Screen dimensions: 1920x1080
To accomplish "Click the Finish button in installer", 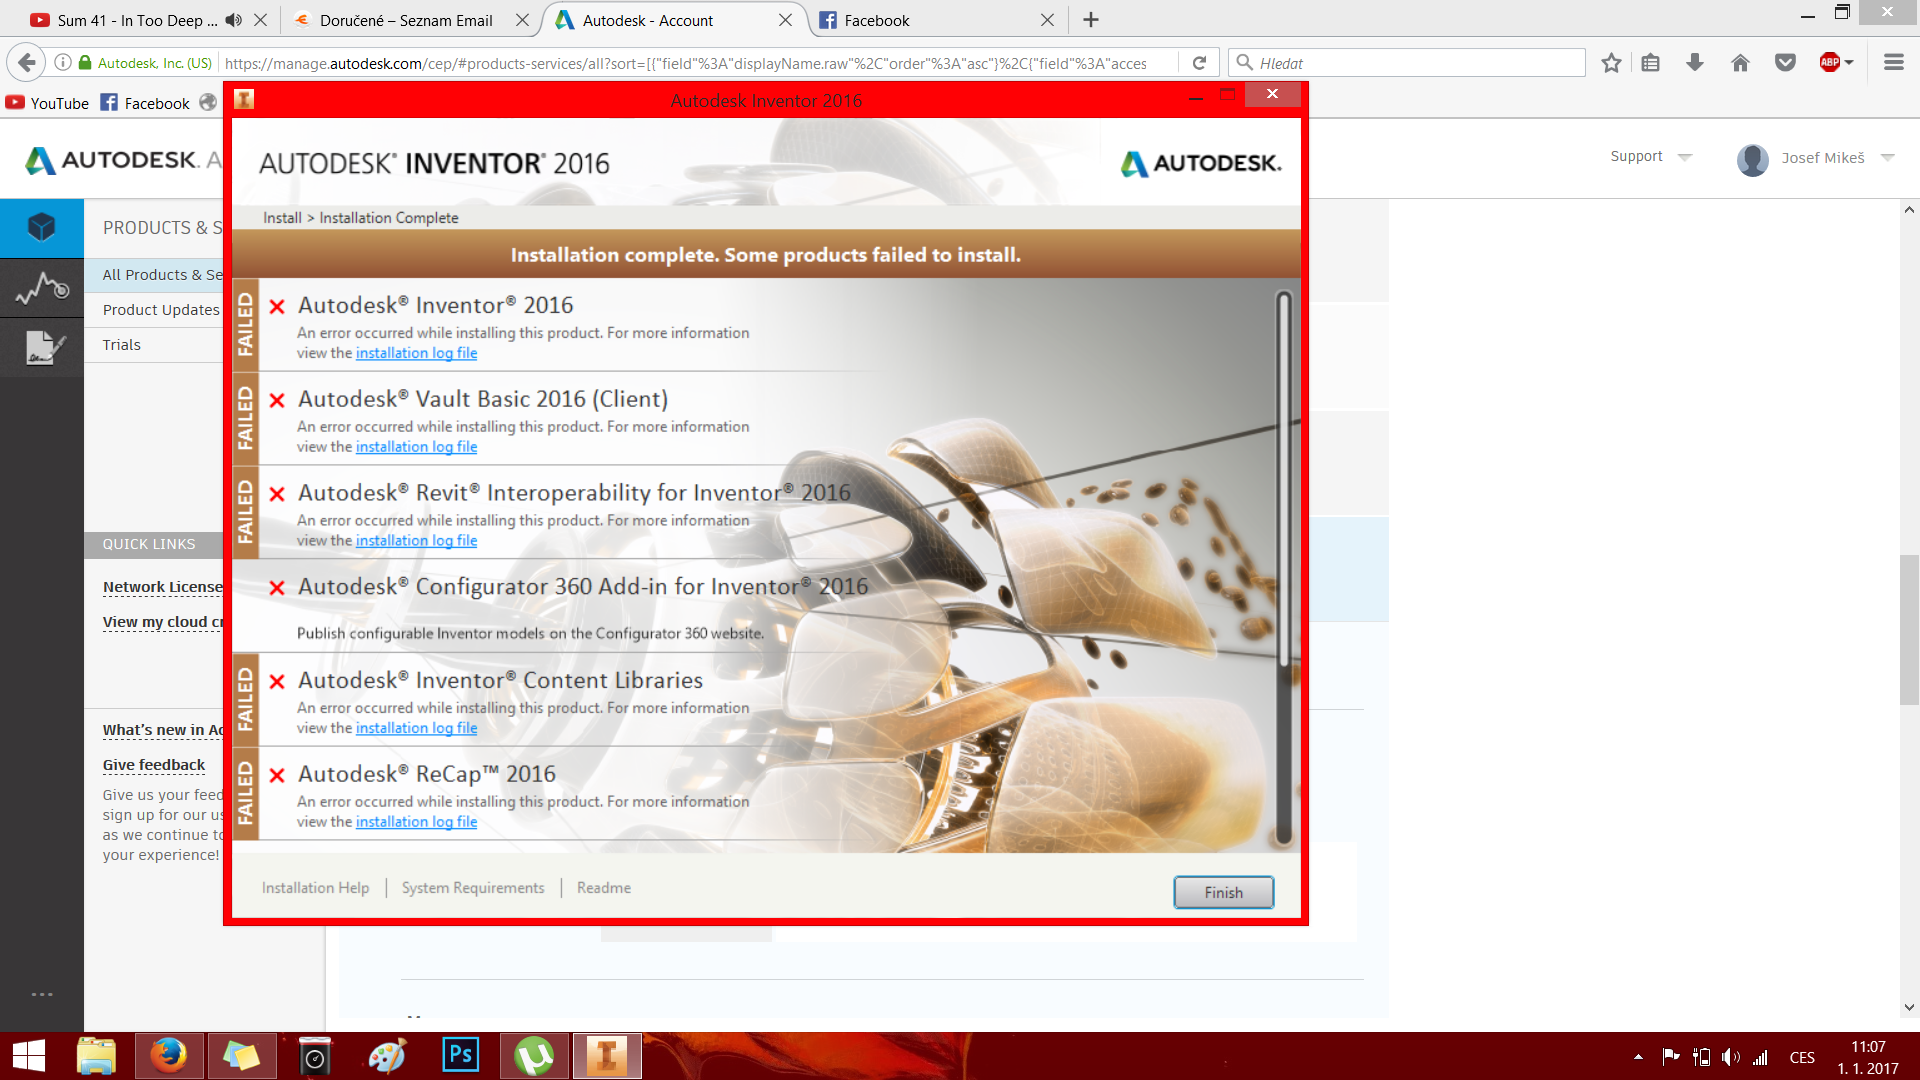I will tap(1223, 892).
